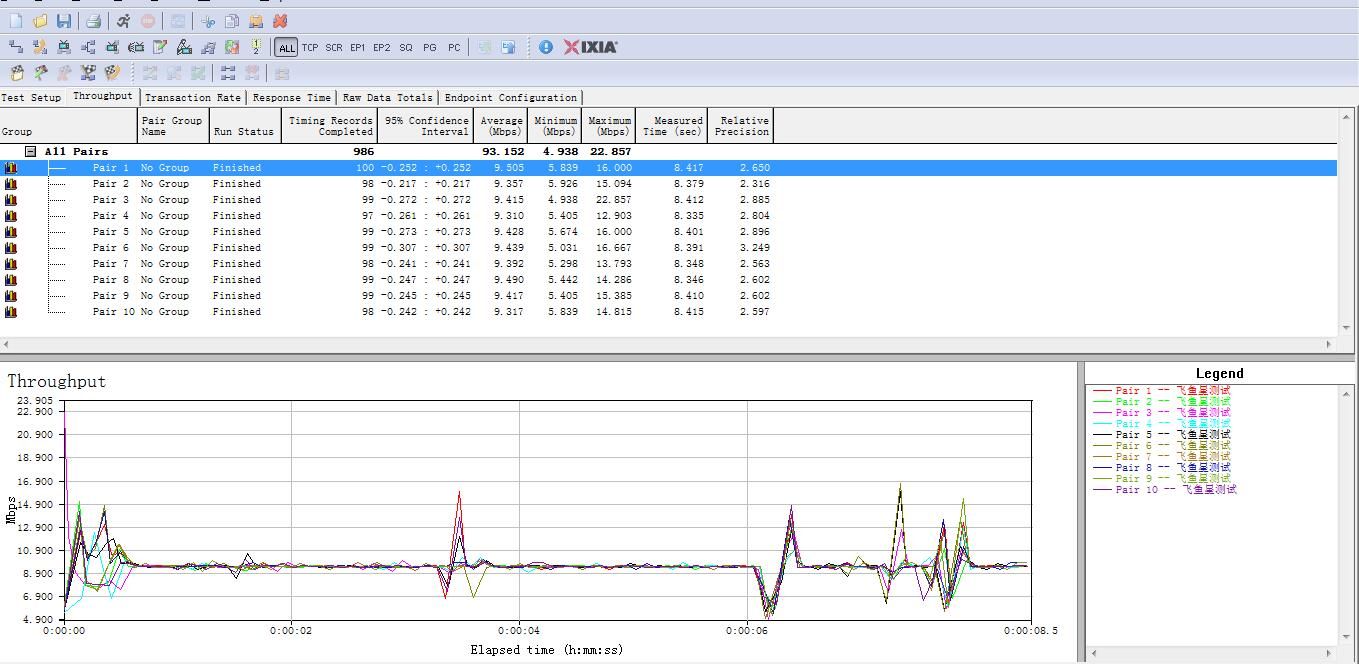This screenshot has height=664, width=1359.
Task: Toggle the SQ filter button
Action: click(x=406, y=47)
